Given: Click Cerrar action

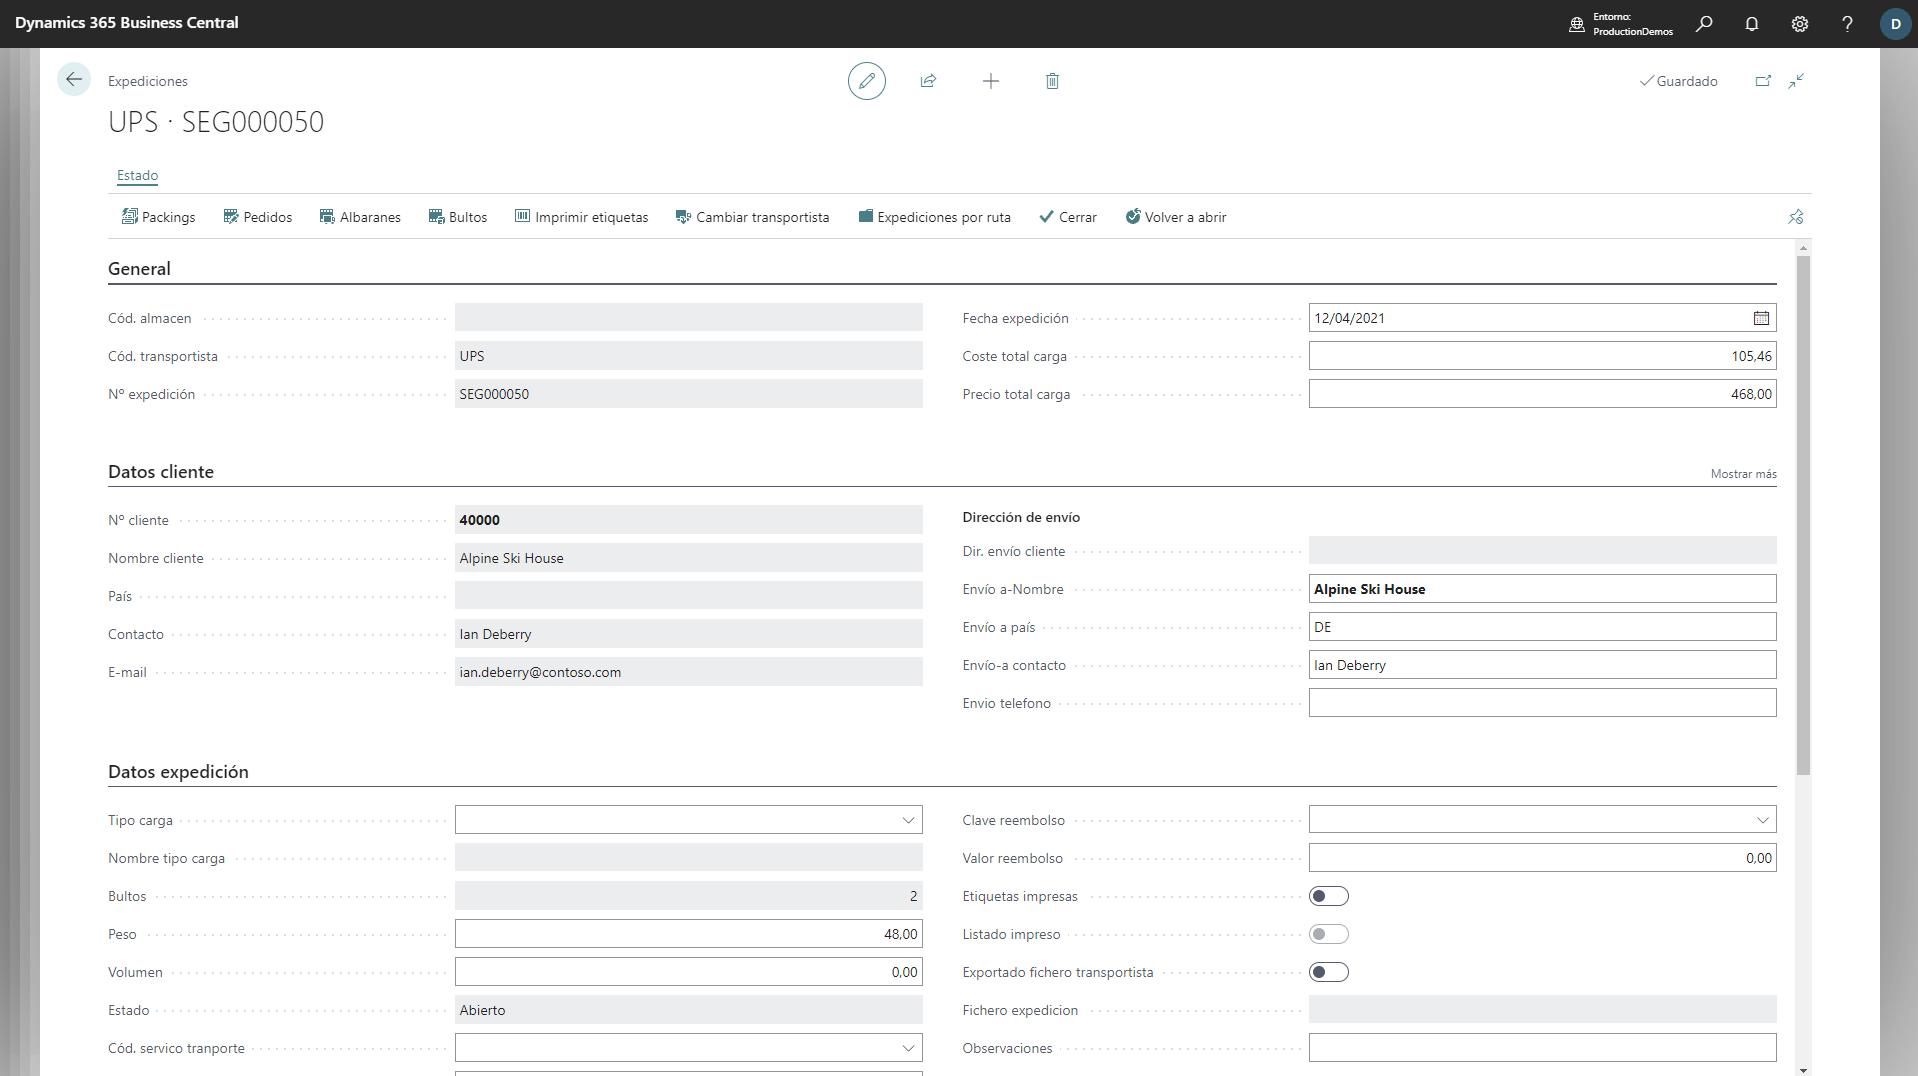Looking at the screenshot, I should click(x=1067, y=217).
